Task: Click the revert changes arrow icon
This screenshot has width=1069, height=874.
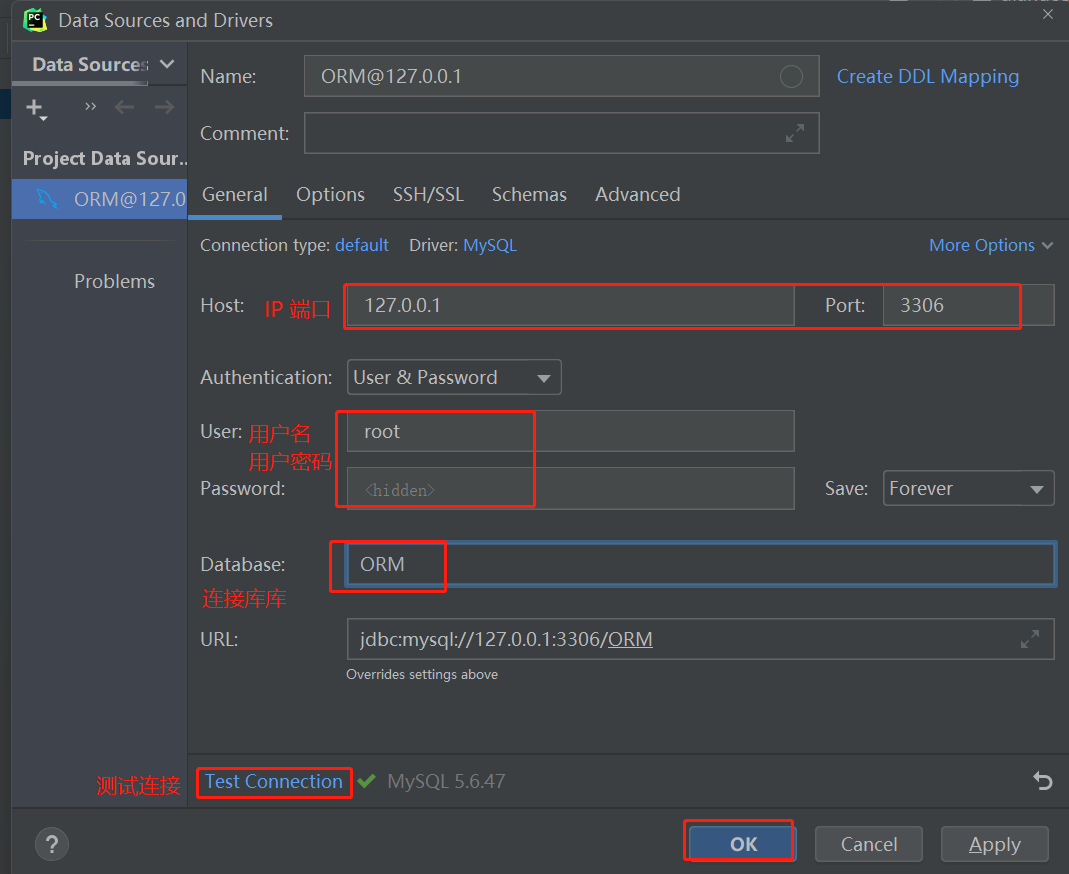Action: [1042, 781]
